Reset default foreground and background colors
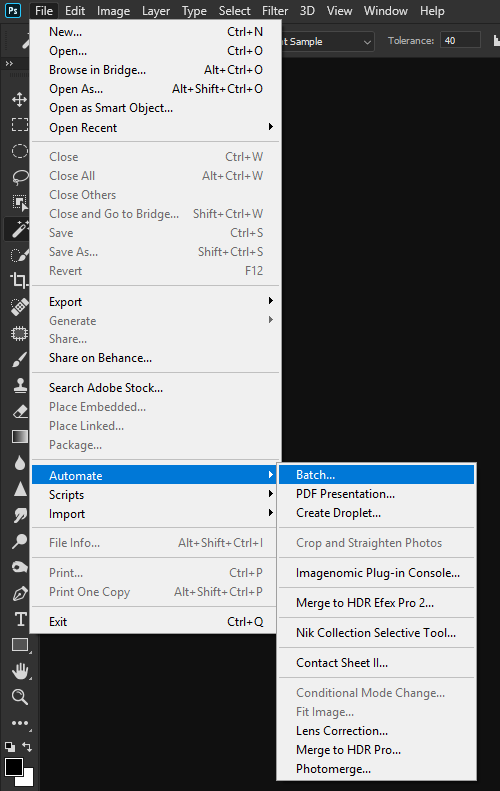The width and height of the screenshot is (500, 791). tap(9, 746)
